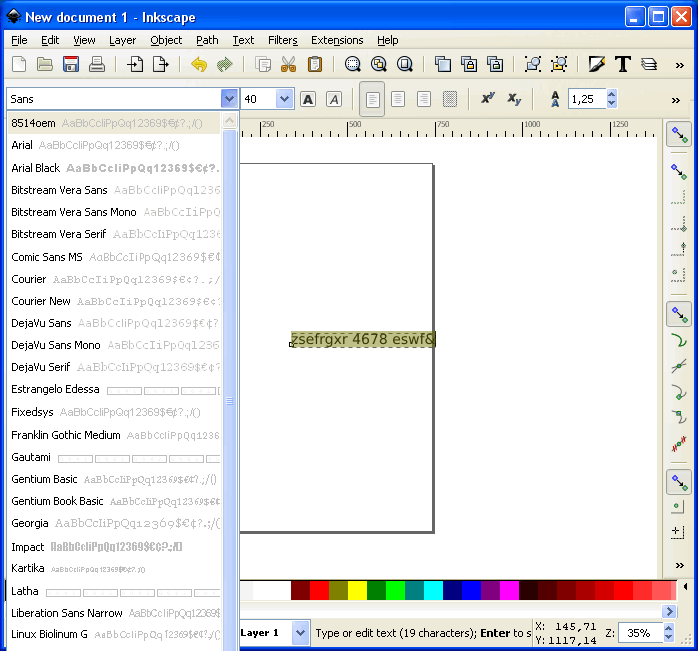This screenshot has width=698, height=651.
Task: Toggle the top enable-snapping button
Action: pos(679,135)
